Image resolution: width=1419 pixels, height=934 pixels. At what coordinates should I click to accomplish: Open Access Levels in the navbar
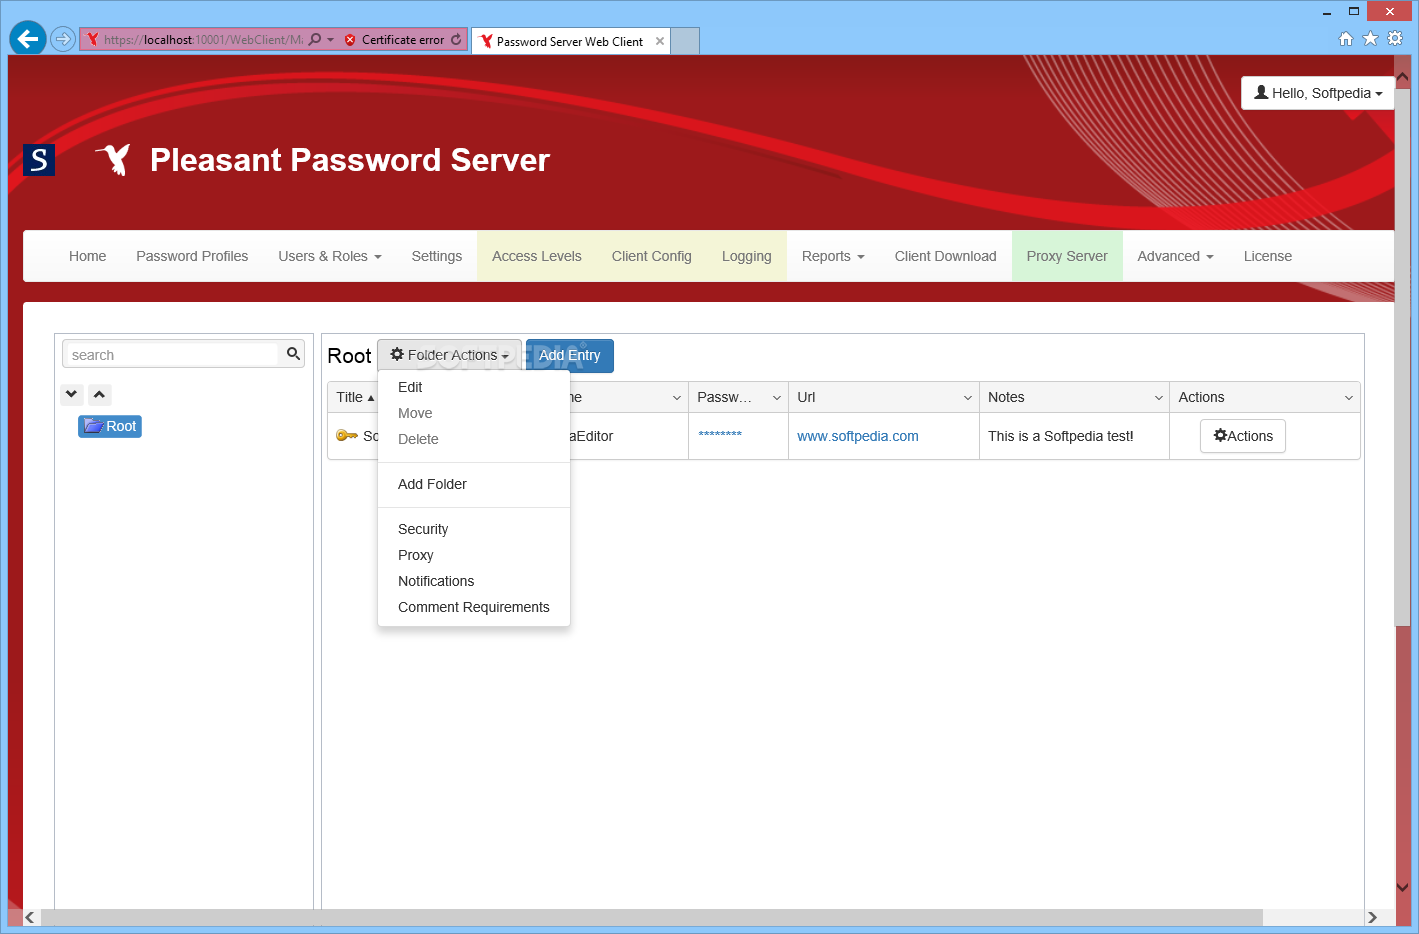[537, 256]
